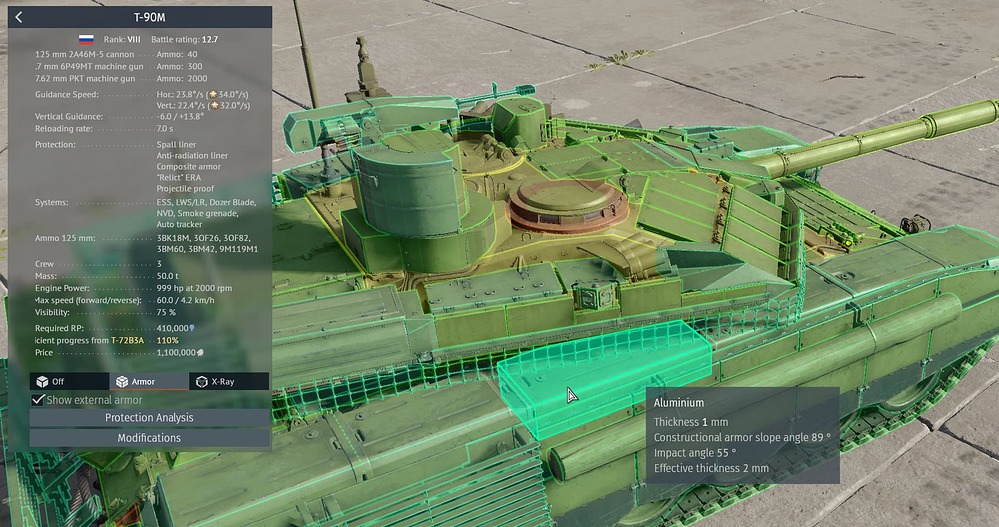Click Vertical Guidance -6.0 / +13.8° value
The height and width of the screenshot is (527, 999).
coord(180,117)
